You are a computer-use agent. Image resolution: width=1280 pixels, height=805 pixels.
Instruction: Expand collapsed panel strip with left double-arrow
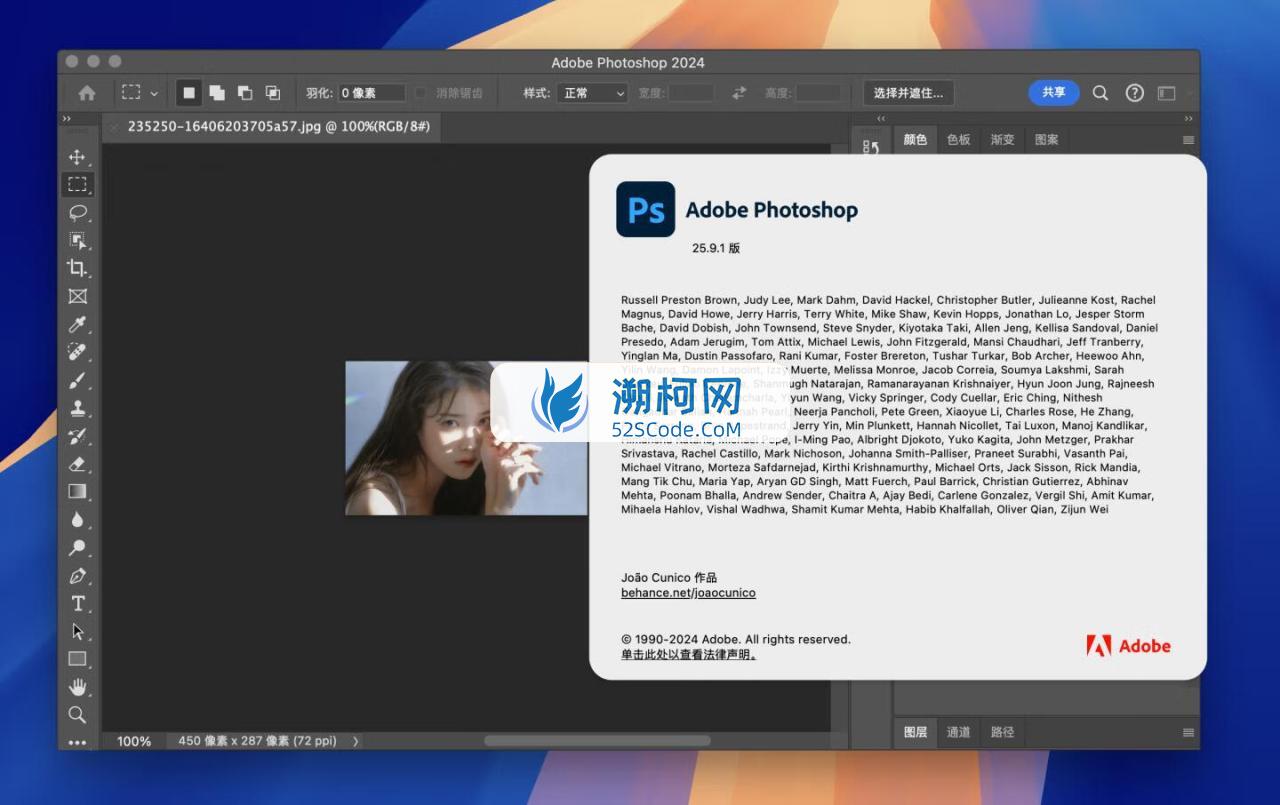pyautogui.click(x=880, y=119)
